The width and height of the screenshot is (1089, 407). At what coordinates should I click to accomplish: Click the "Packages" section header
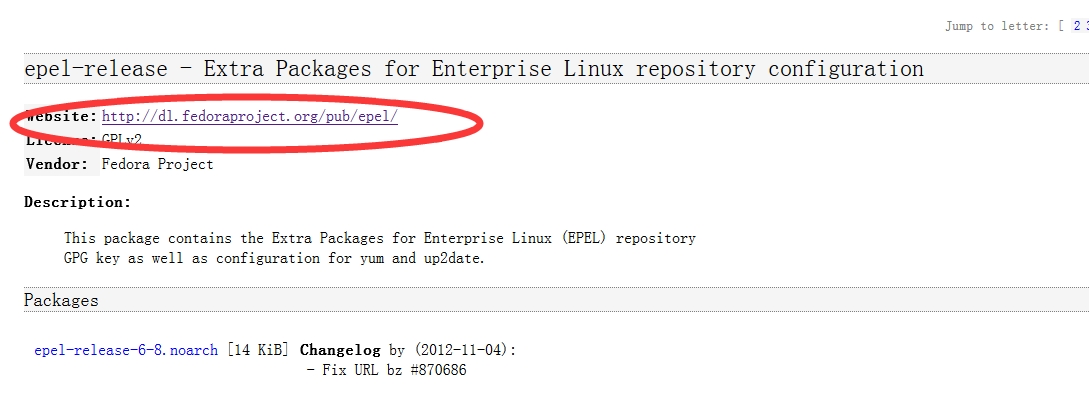(61, 300)
